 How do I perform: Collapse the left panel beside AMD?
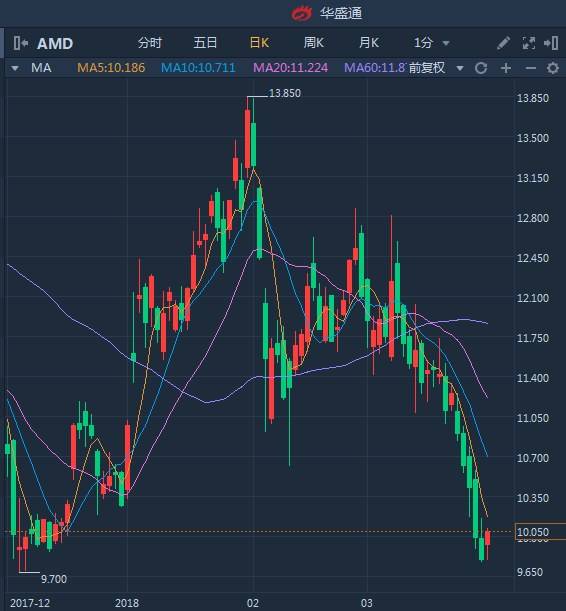point(20,43)
